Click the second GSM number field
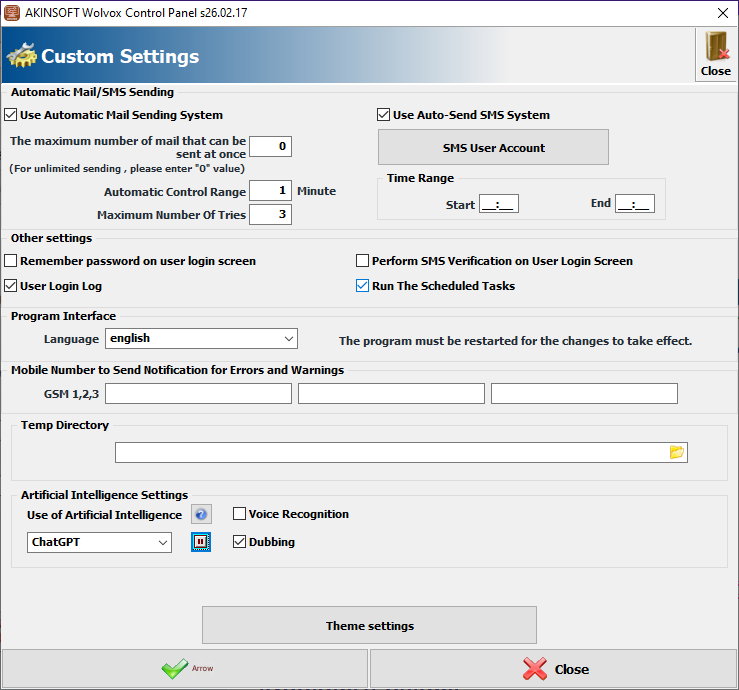 point(391,394)
